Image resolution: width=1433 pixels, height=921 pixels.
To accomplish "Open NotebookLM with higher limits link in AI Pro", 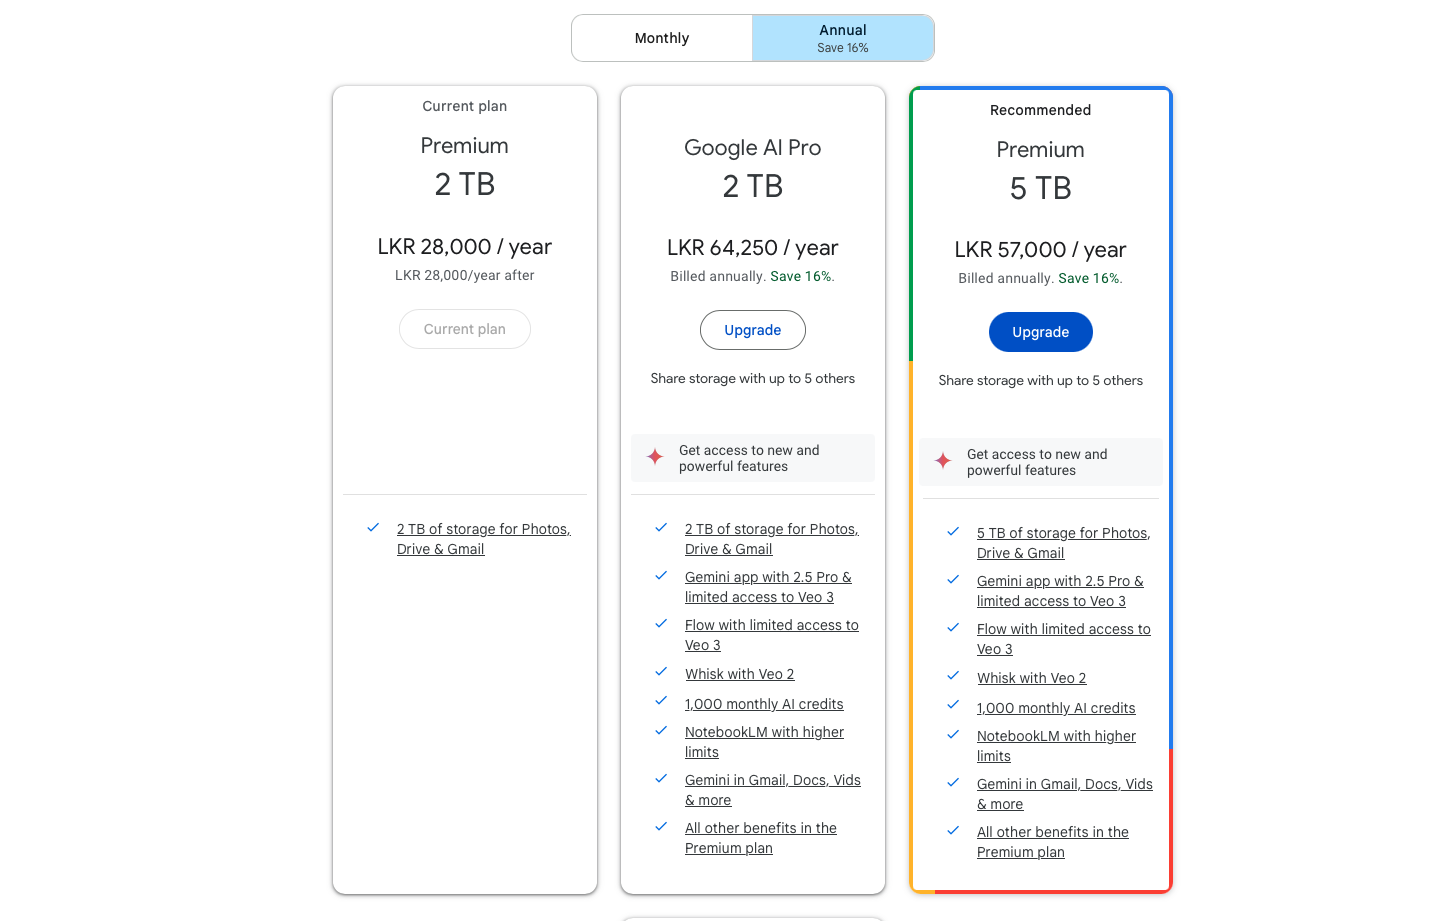I will point(764,742).
